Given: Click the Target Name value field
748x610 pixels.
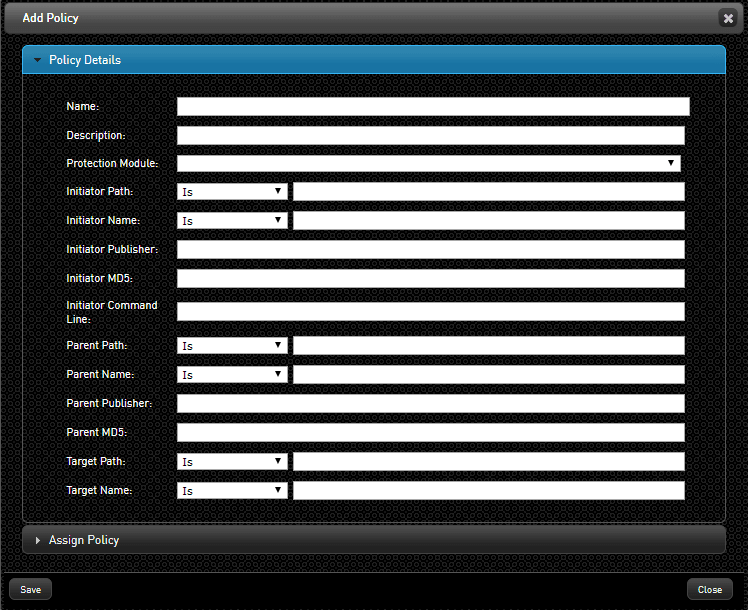Looking at the screenshot, I should click(x=488, y=491).
